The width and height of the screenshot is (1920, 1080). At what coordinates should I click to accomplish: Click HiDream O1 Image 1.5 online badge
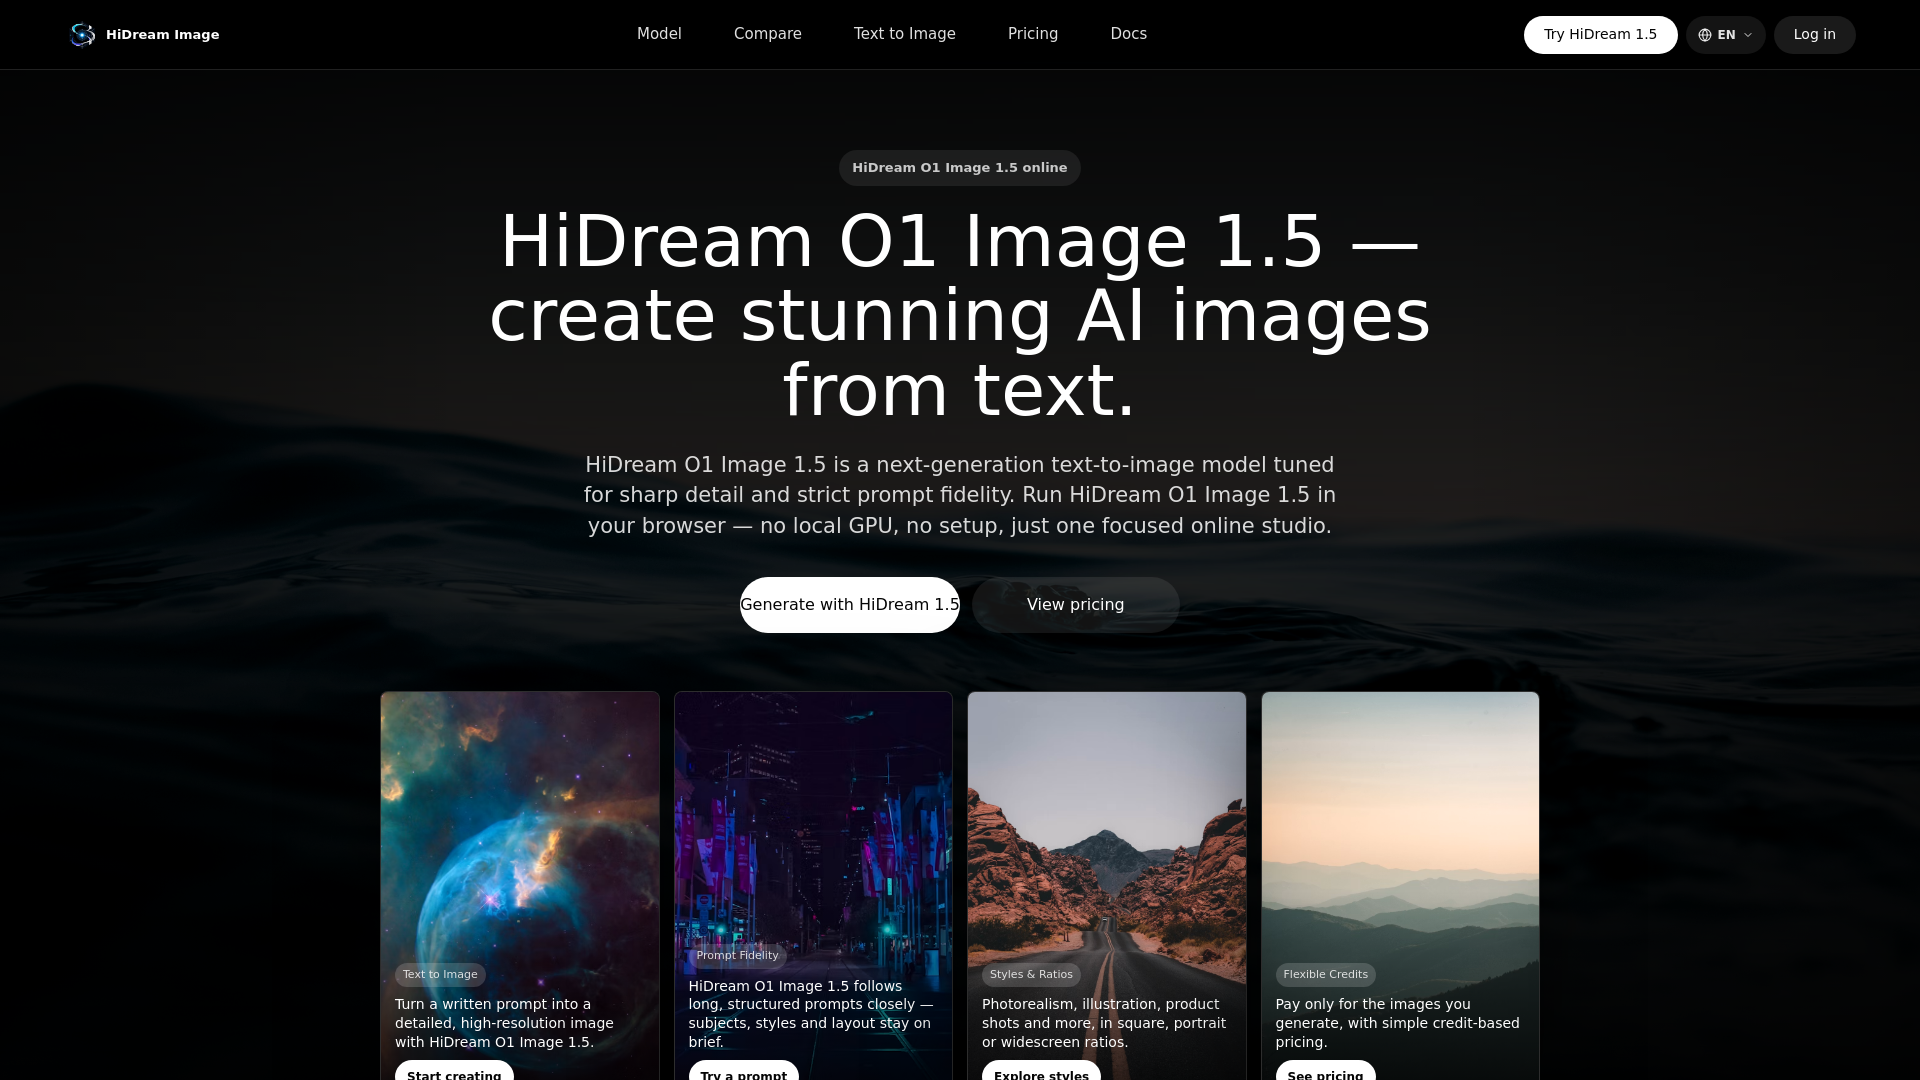960,168
